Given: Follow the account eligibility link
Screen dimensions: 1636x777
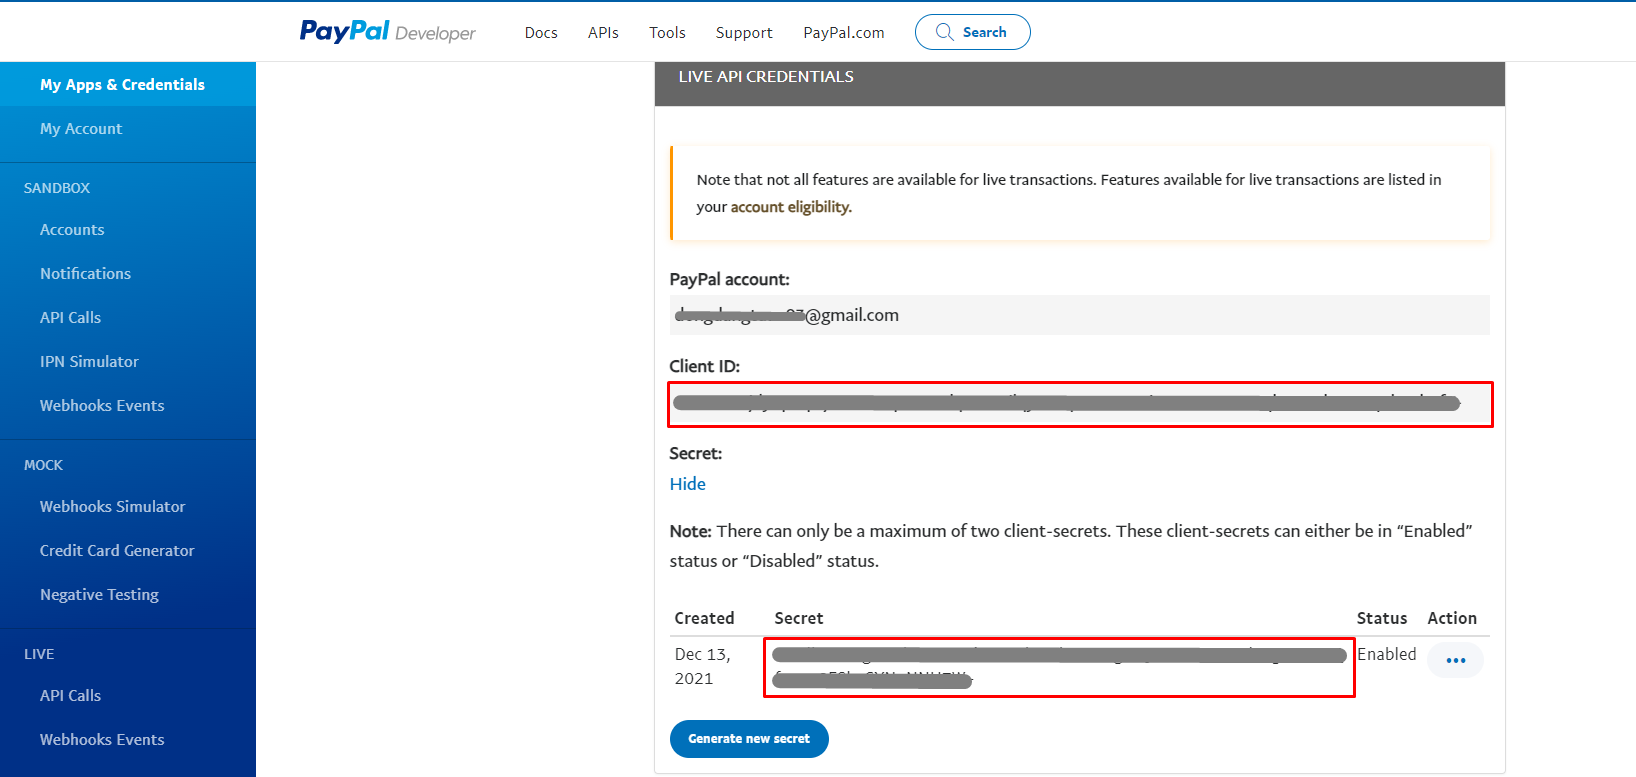Looking at the screenshot, I should [791, 207].
